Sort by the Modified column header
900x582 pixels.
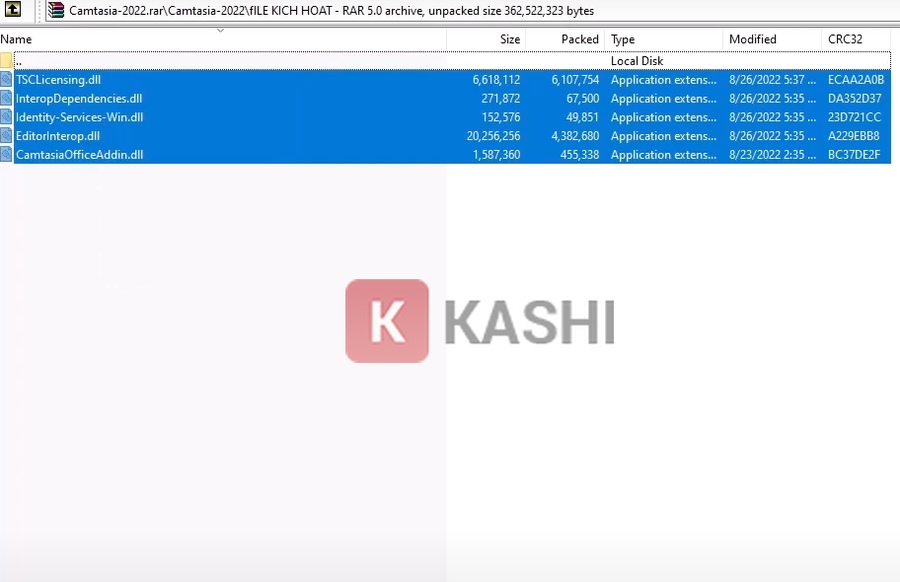752,39
